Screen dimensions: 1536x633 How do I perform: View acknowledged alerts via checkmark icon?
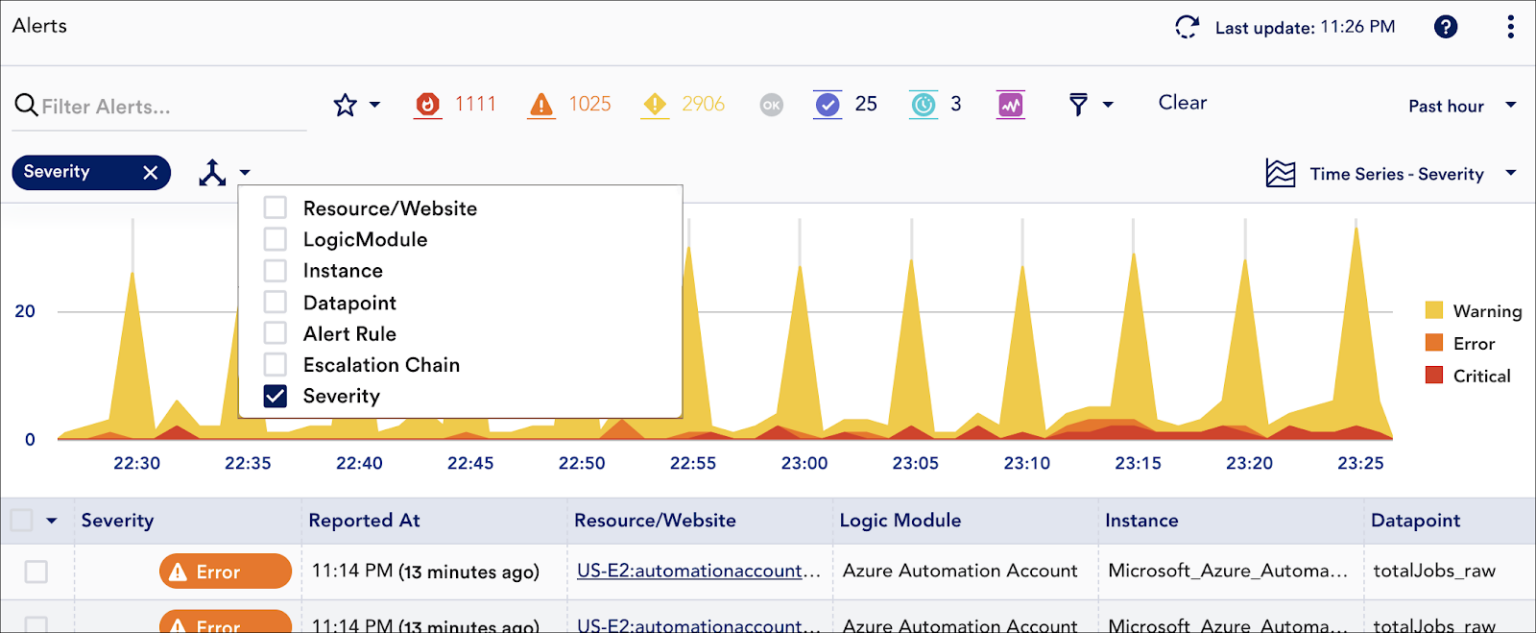(x=828, y=103)
